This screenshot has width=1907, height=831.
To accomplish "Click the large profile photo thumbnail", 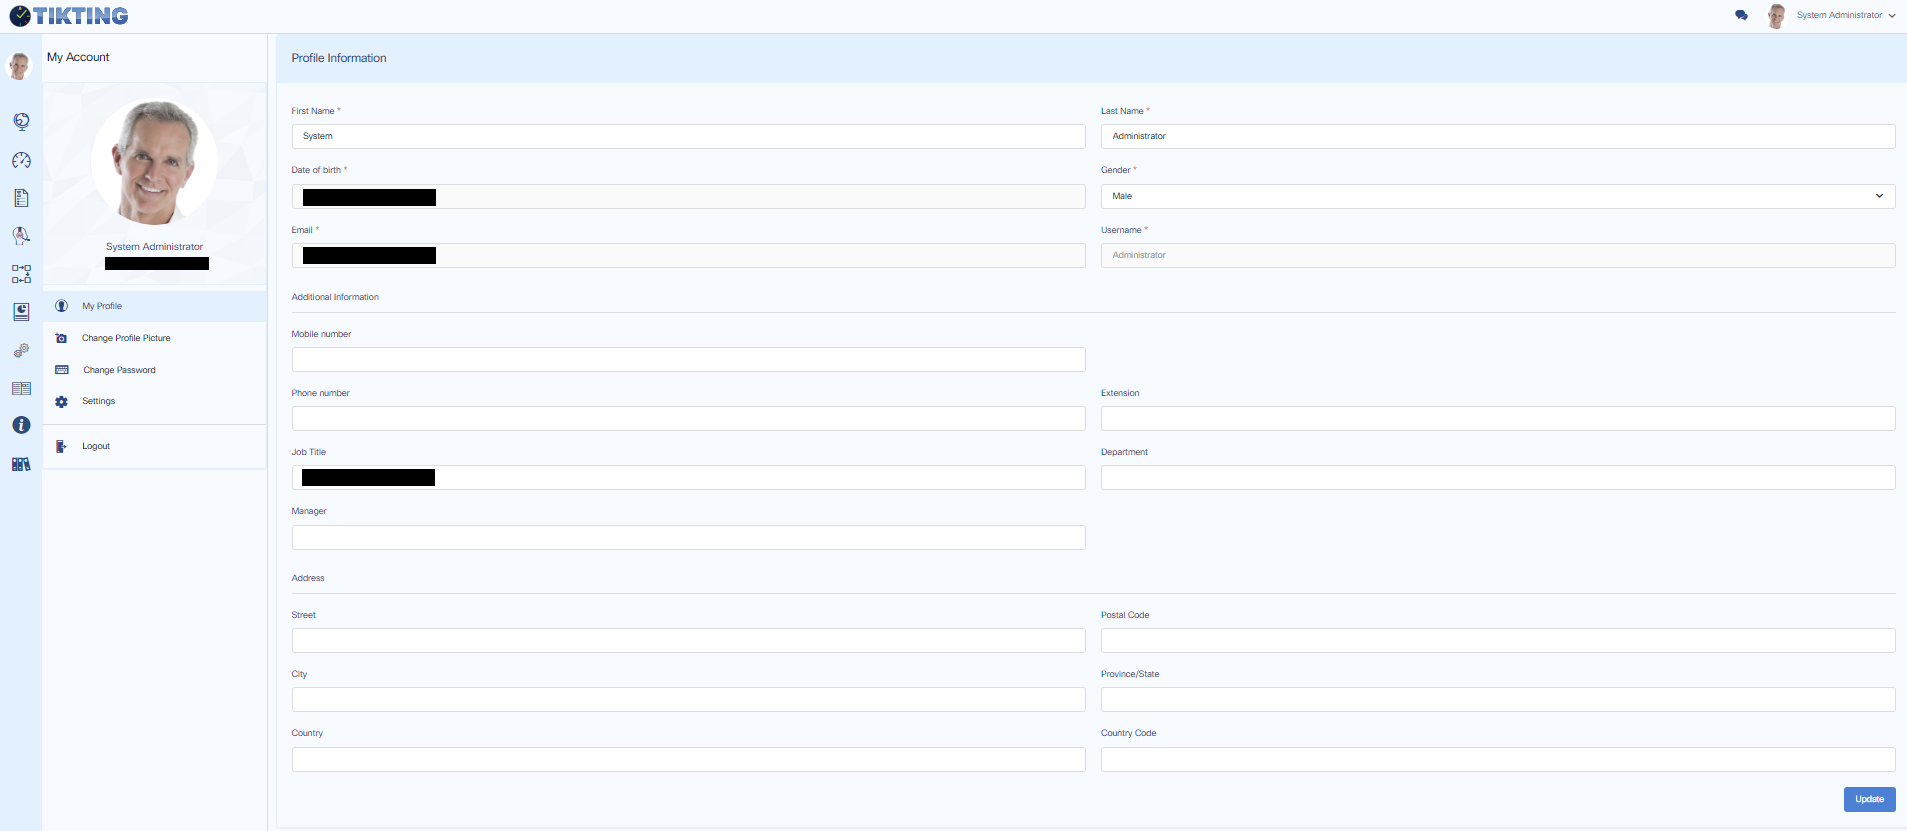I will pyautogui.click(x=154, y=162).
